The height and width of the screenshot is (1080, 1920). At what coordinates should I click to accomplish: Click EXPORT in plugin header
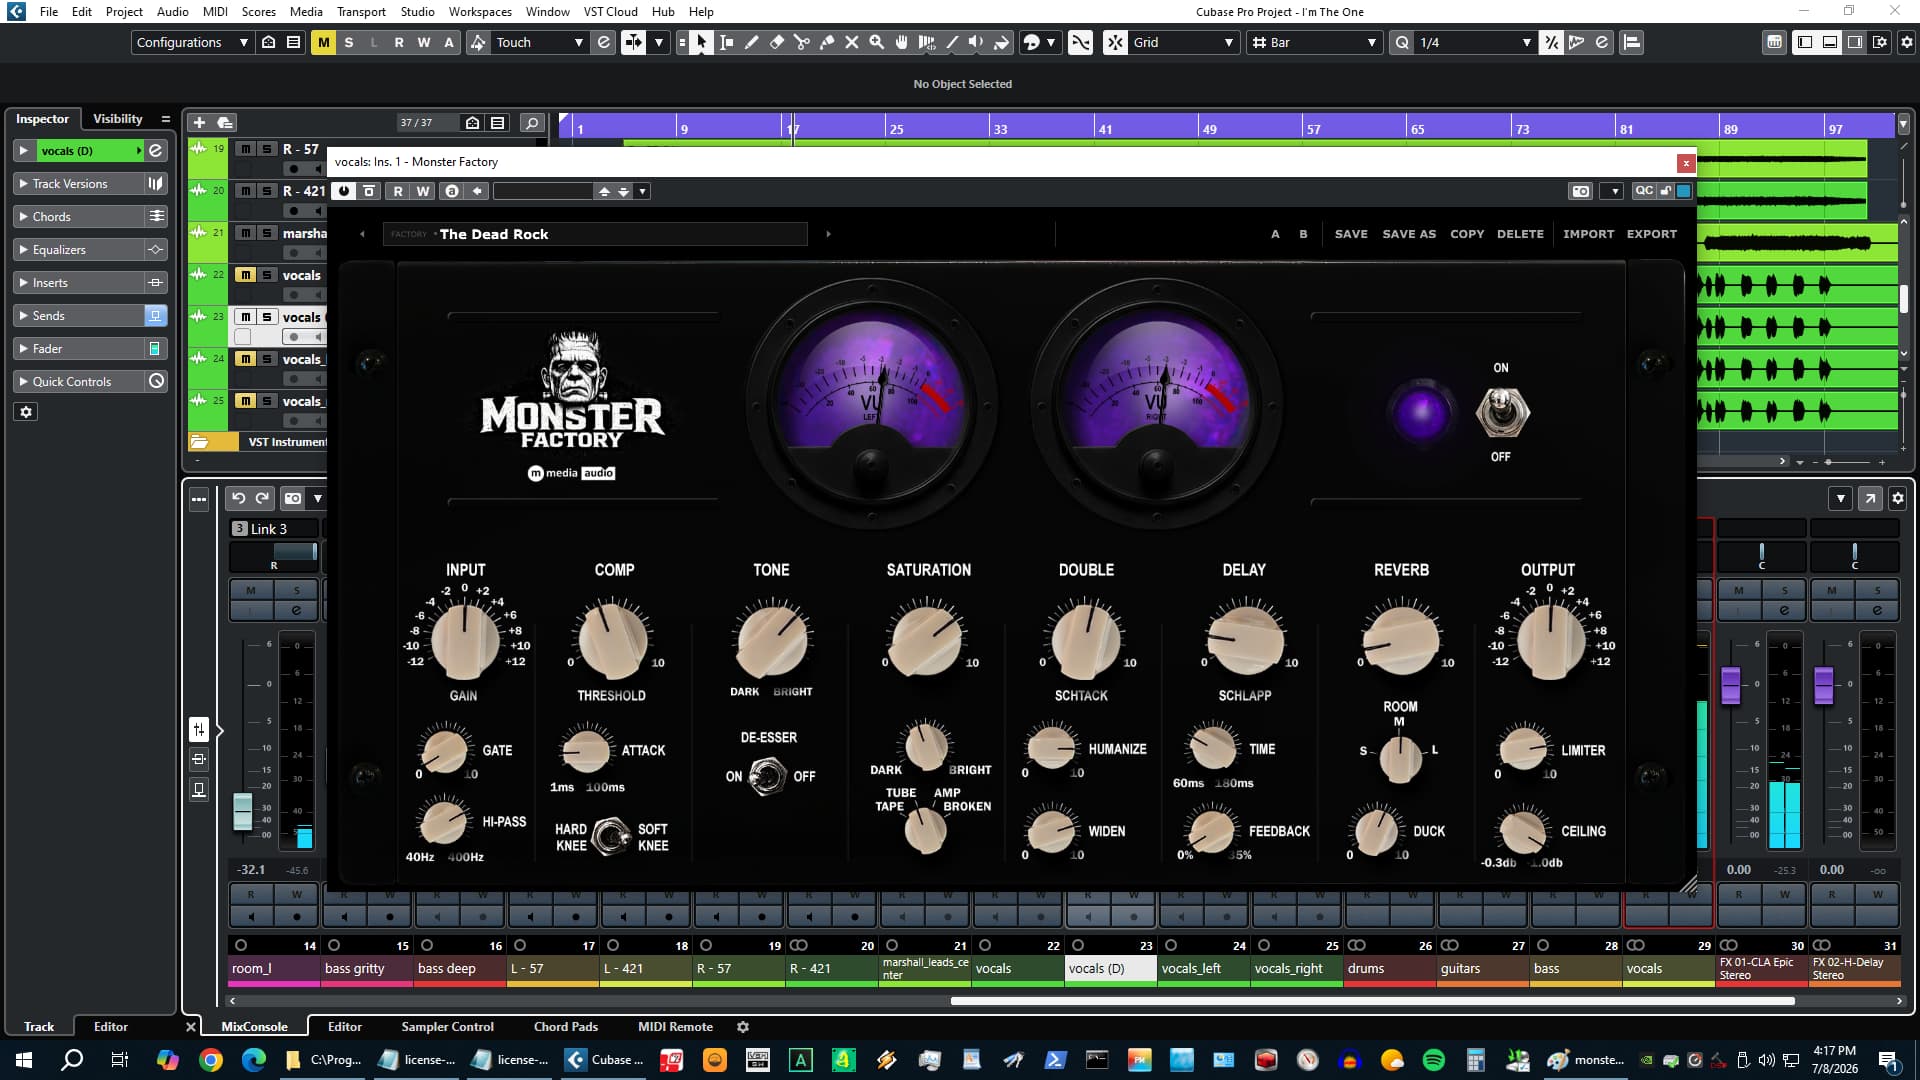[1652, 234]
